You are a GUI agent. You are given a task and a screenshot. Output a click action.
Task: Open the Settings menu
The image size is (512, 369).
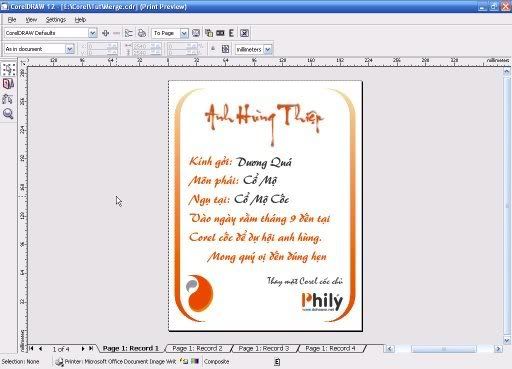pyautogui.click(x=56, y=20)
